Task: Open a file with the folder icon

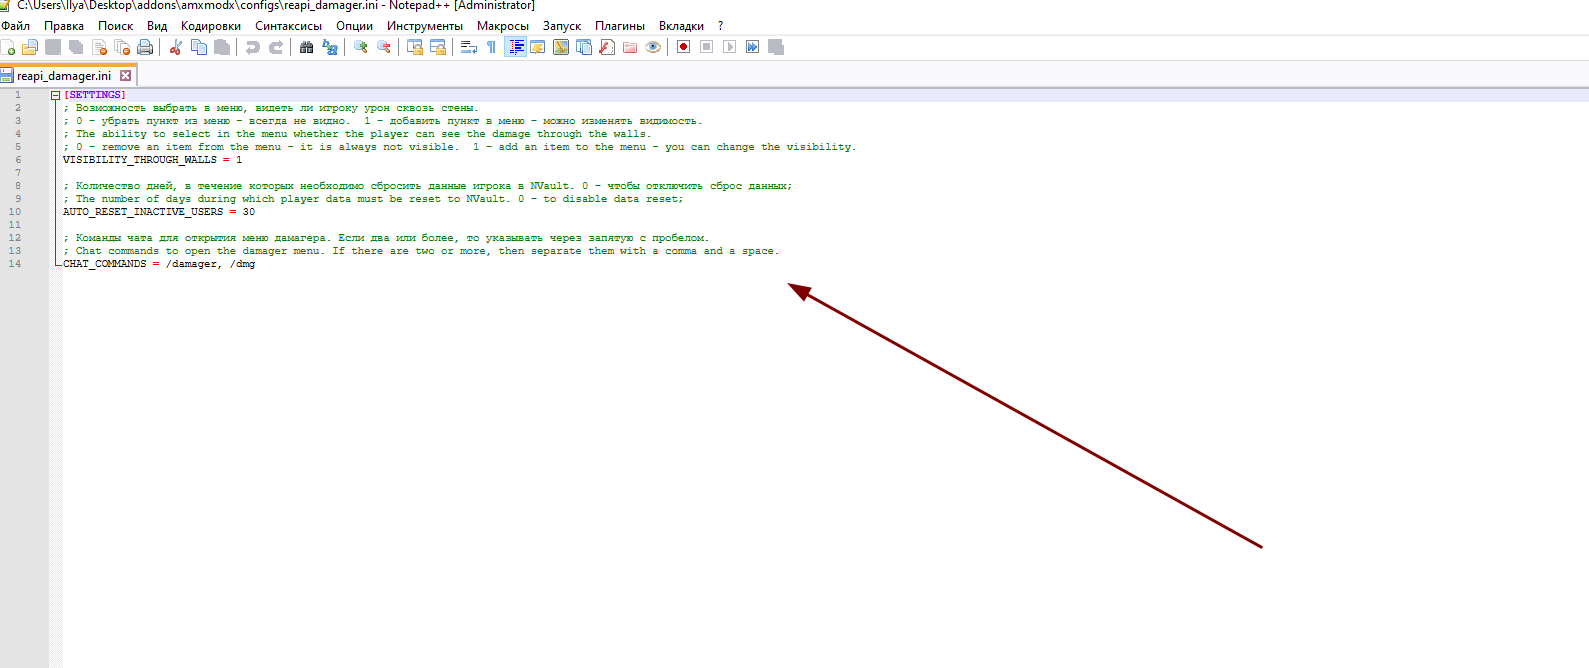Action: [x=30, y=47]
